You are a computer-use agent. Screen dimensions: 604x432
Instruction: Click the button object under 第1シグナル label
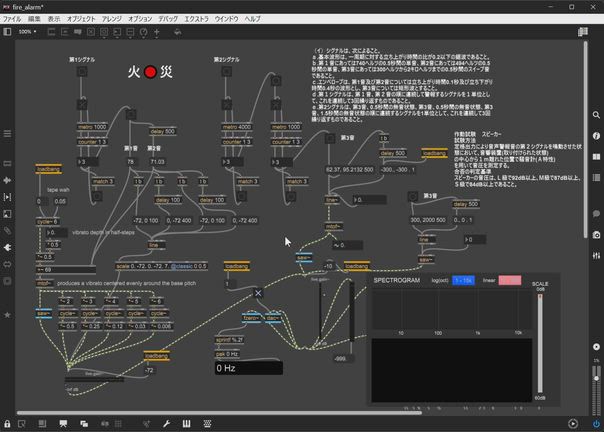[82, 71]
